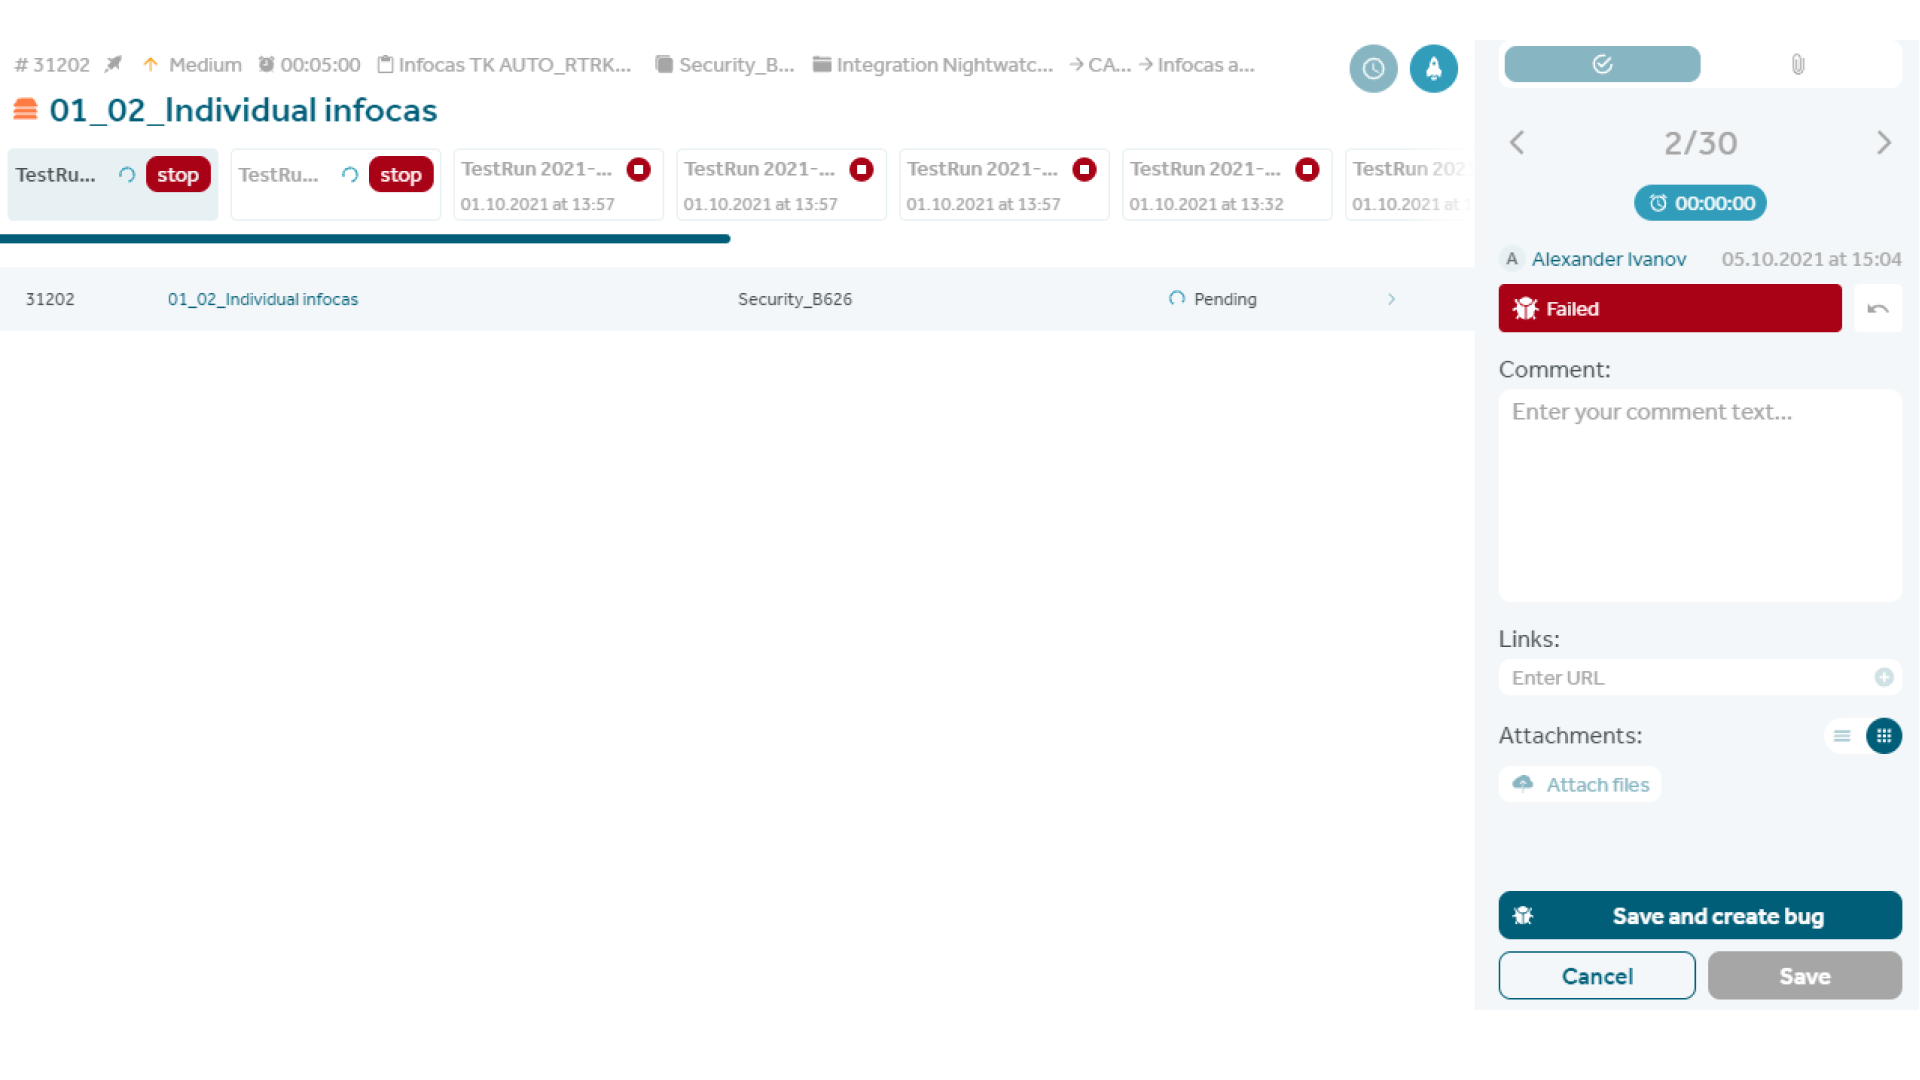Click 01_02_Individual infocas test link
This screenshot has height=1080, width=1920.
point(262,298)
